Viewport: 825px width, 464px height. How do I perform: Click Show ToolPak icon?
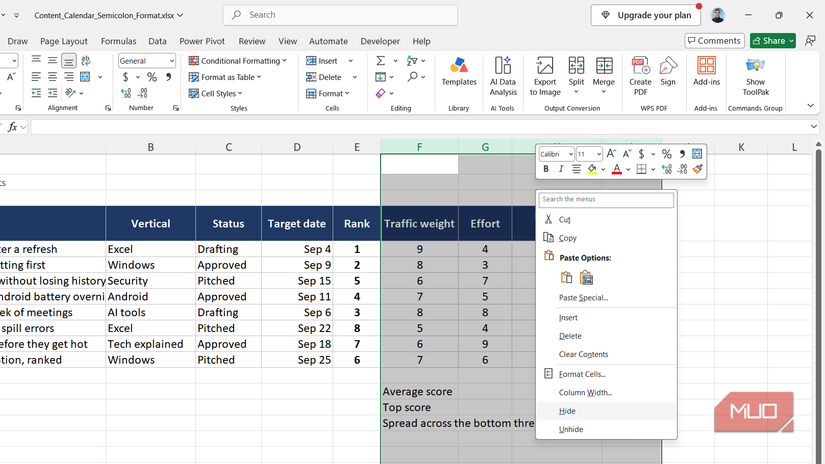[756, 76]
